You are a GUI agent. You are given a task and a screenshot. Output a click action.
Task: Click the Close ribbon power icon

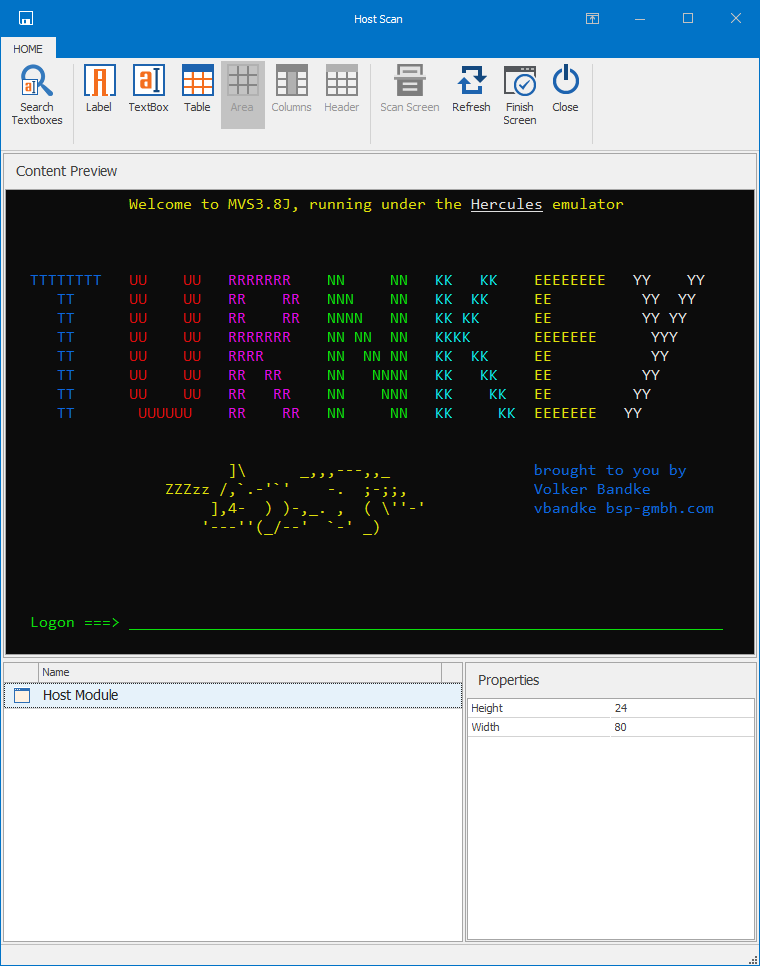pos(565,82)
